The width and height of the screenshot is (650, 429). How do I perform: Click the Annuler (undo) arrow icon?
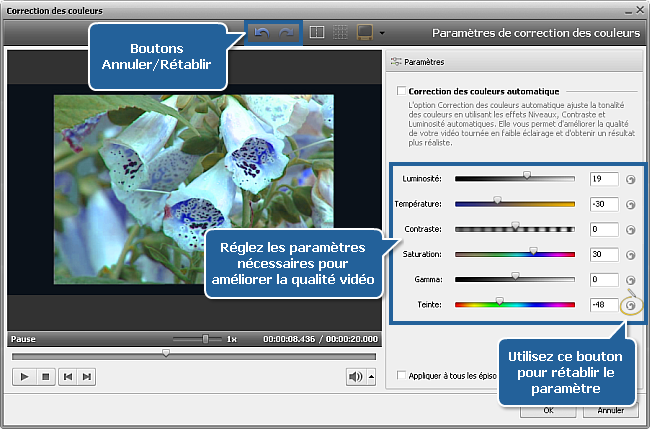click(264, 33)
